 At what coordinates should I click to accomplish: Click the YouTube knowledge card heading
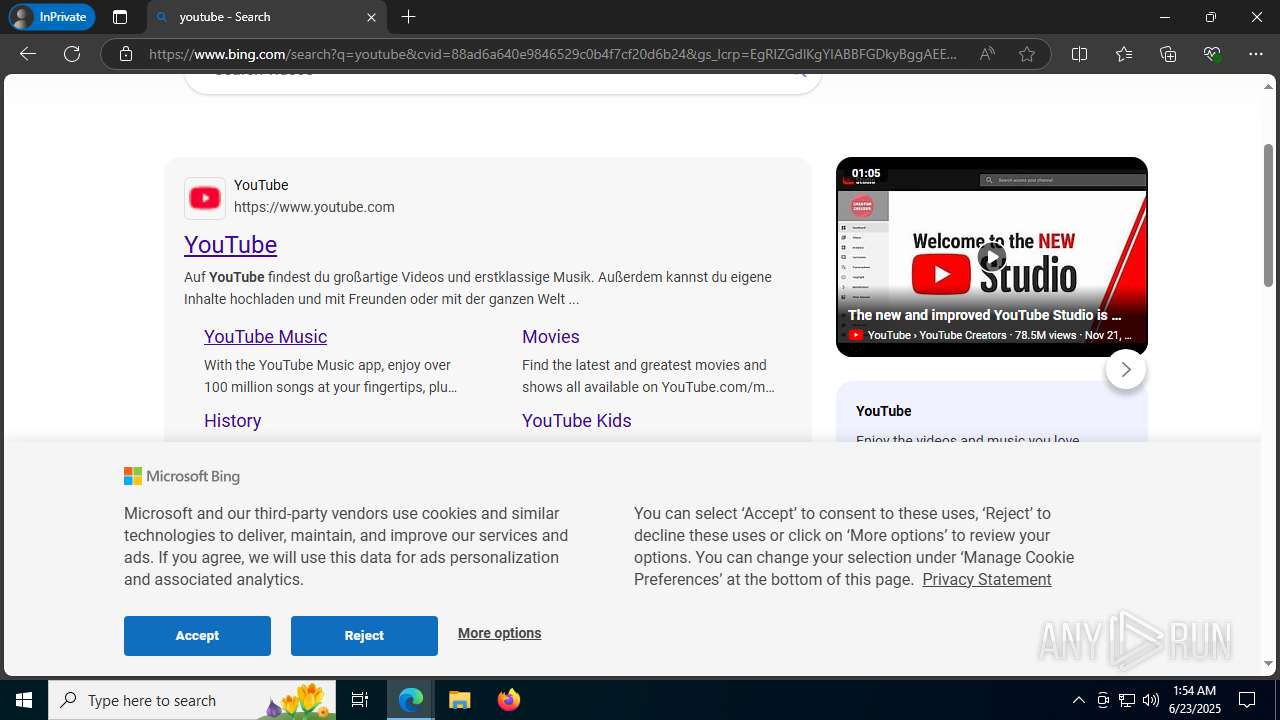tap(884, 411)
